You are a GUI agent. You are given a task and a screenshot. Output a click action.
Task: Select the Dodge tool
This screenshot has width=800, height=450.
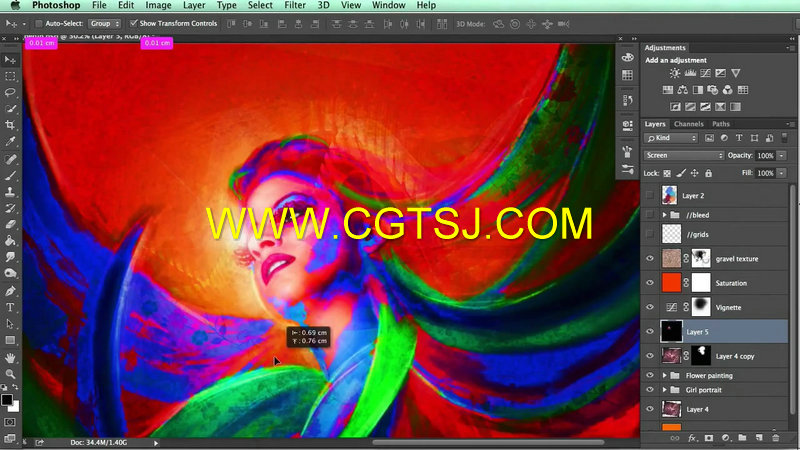point(10,273)
